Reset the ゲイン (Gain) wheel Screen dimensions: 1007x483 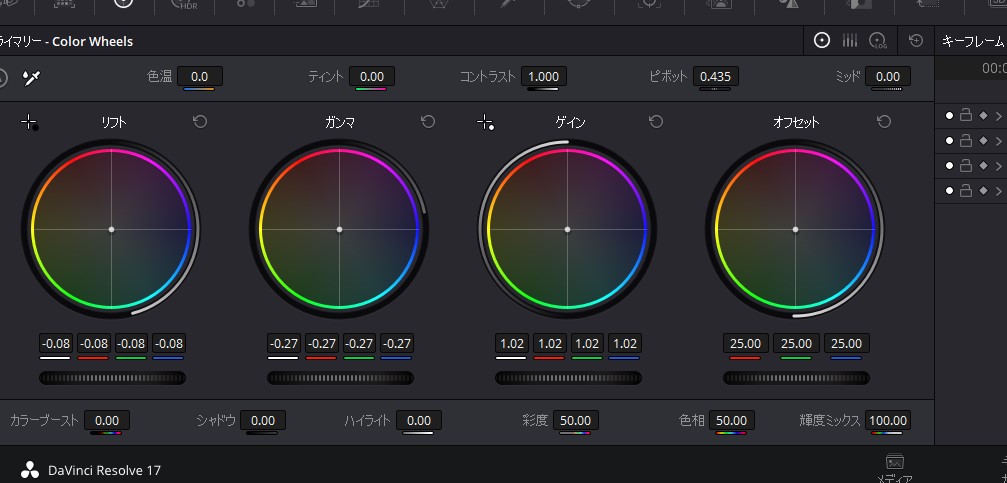pos(656,121)
